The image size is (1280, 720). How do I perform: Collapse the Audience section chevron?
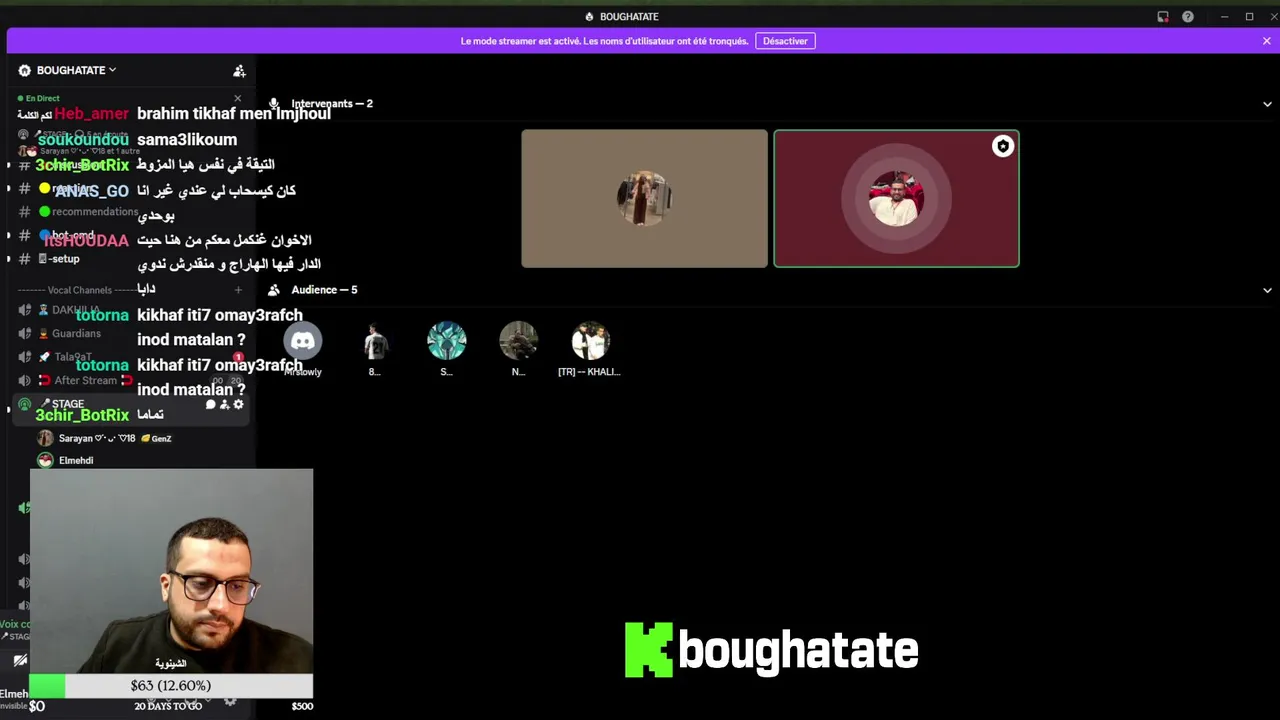pyautogui.click(x=1267, y=290)
